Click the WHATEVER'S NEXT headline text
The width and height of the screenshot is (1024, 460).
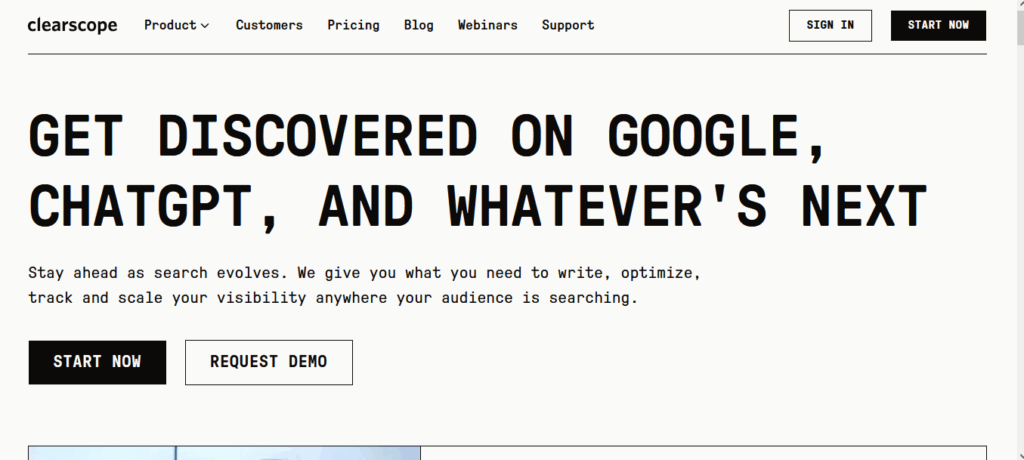click(x=687, y=205)
